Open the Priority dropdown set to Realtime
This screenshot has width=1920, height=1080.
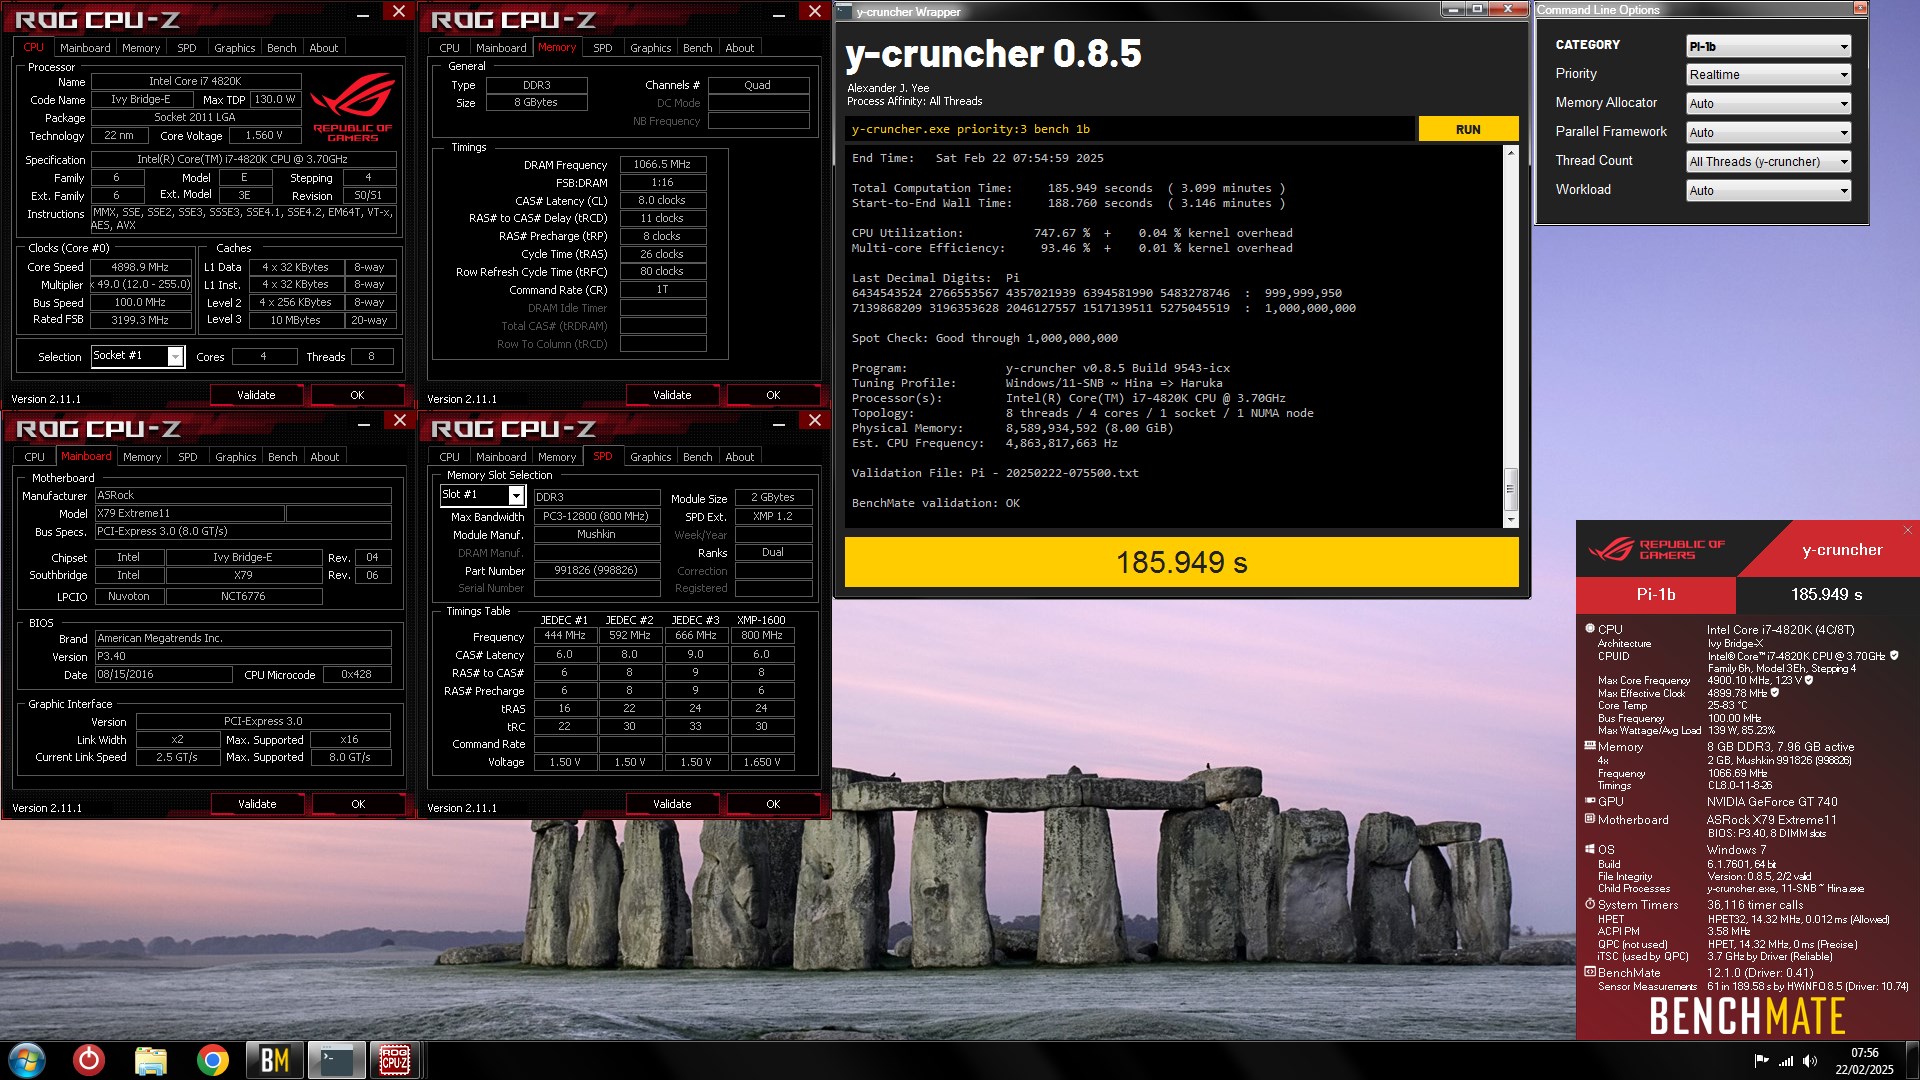pos(1768,75)
